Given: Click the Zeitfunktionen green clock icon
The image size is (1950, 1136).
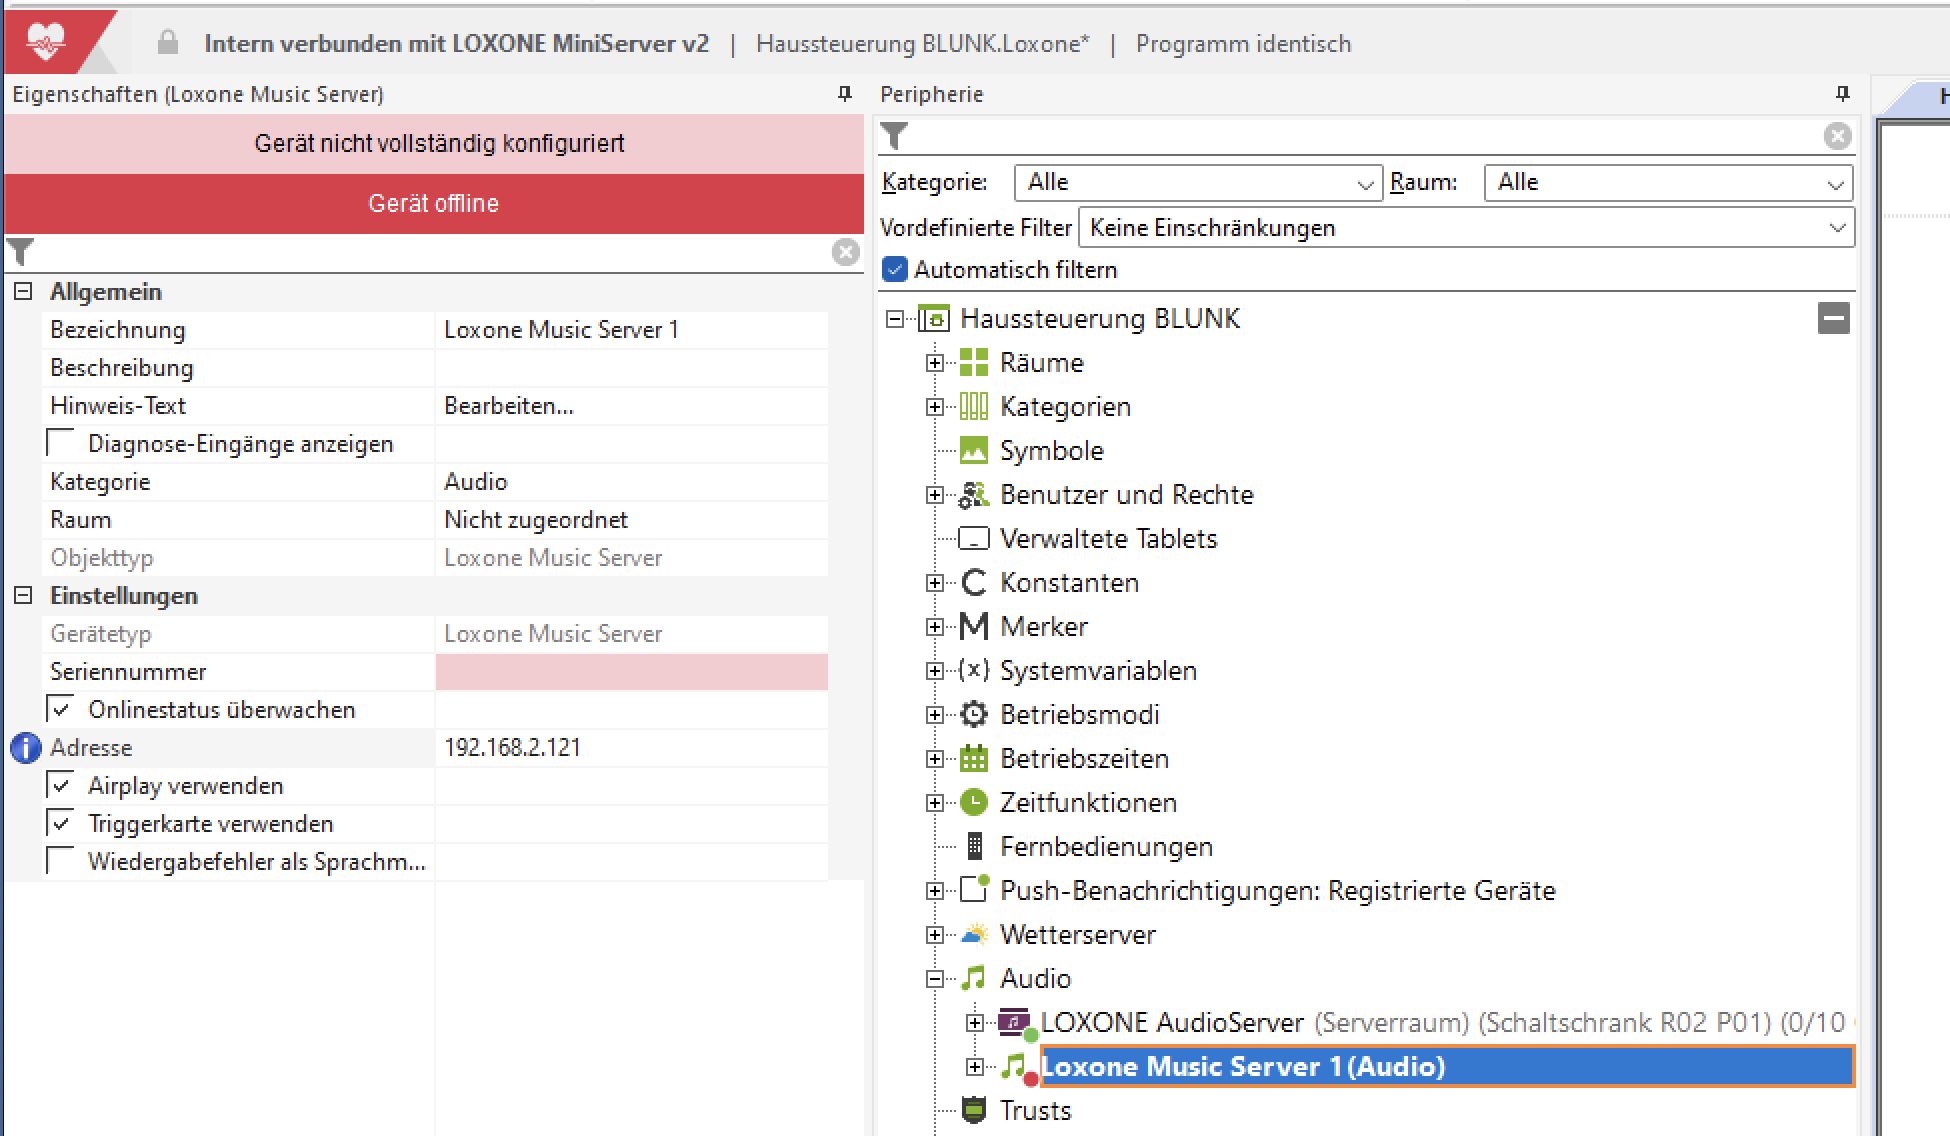Looking at the screenshot, I should click(973, 802).
